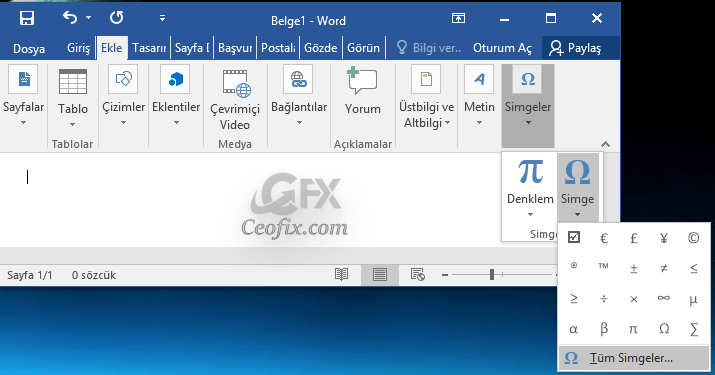Click the Bilgi ver search box
The width and height of the screenshot is (715, 375).
coord(429,48)
